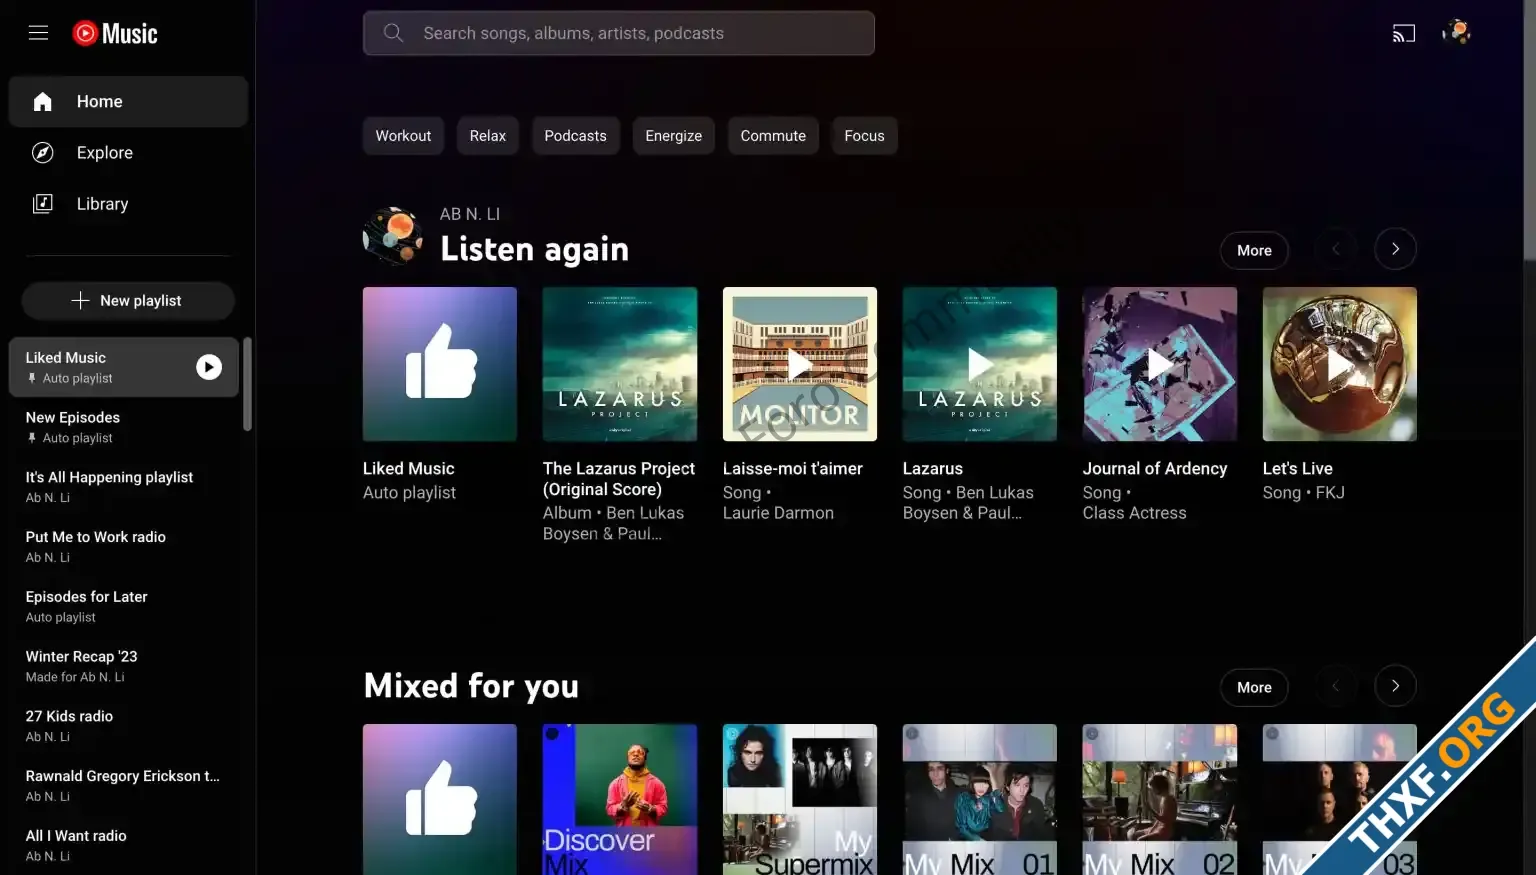Open The Lazarus Project album cover

tap(620, 364)
